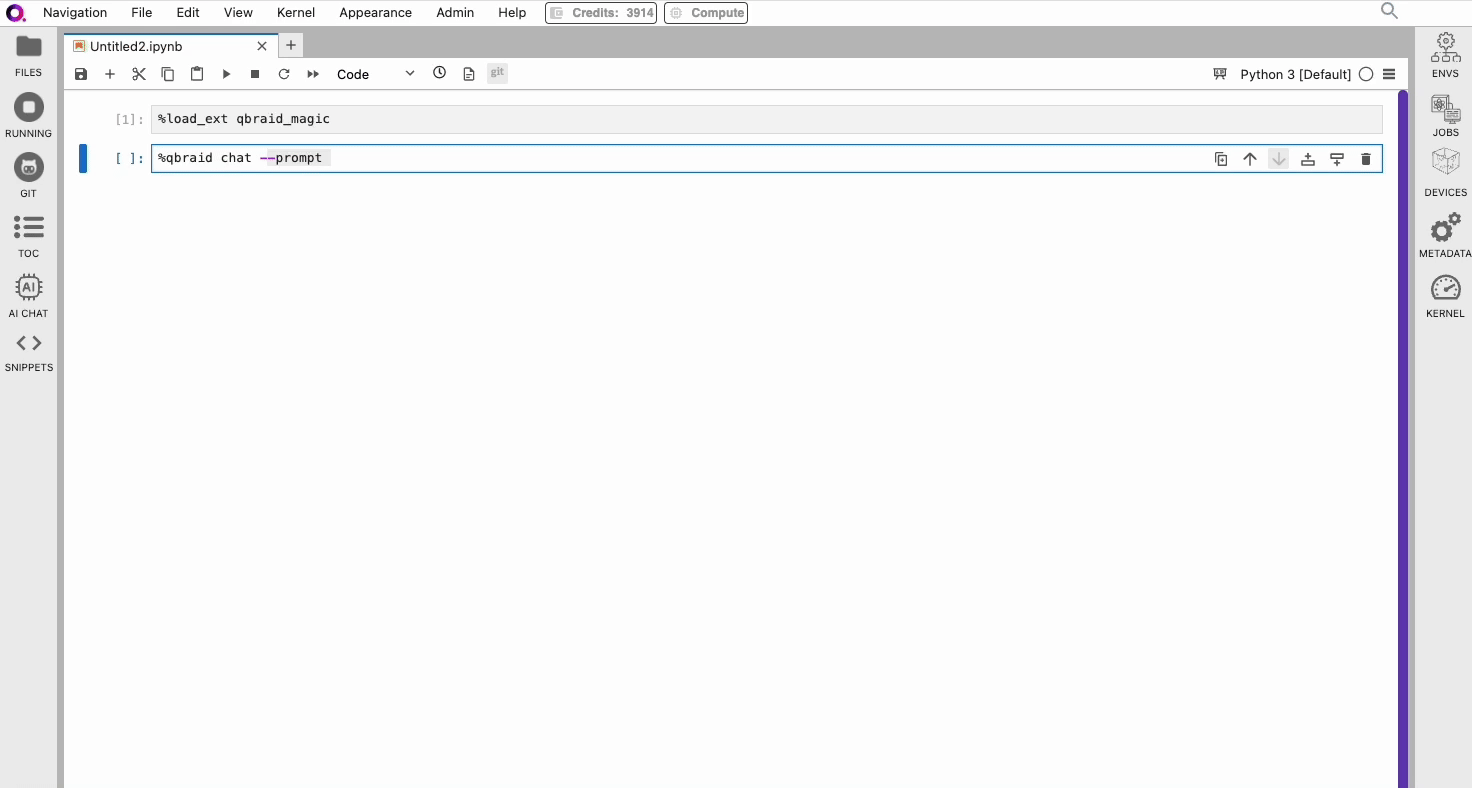Open the hamburger menu in notebook toolbar

pos(1389,74)
